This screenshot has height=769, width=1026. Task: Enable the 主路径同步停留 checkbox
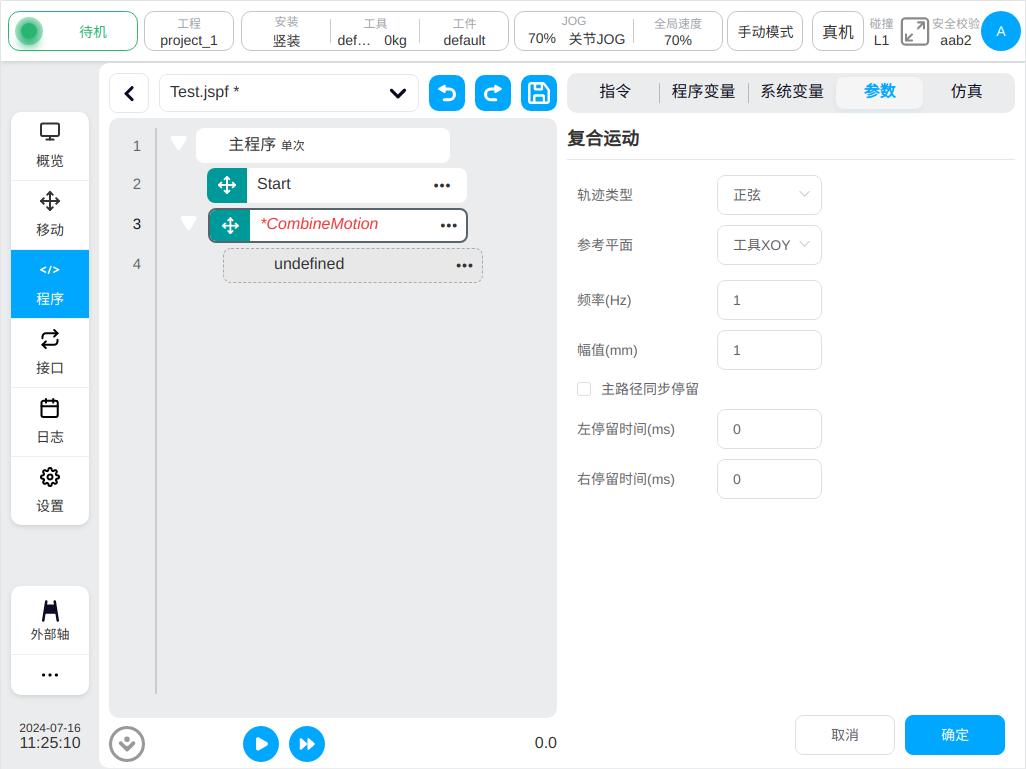tap(584, 389)
